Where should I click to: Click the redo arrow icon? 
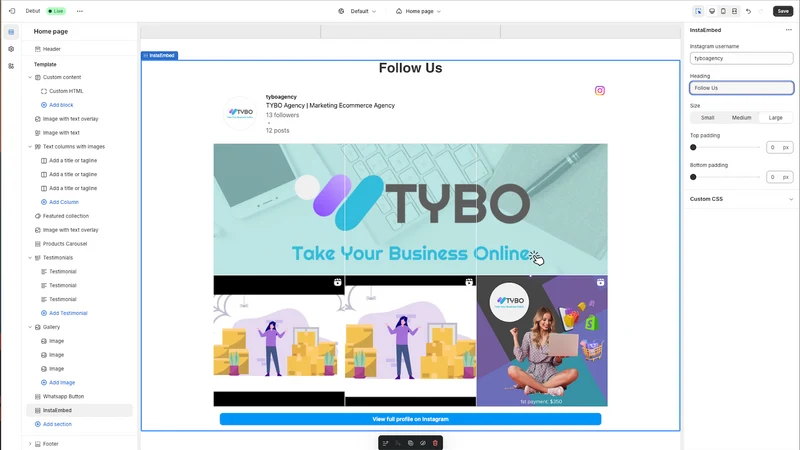pyautogui.click(x=761, y=11)
